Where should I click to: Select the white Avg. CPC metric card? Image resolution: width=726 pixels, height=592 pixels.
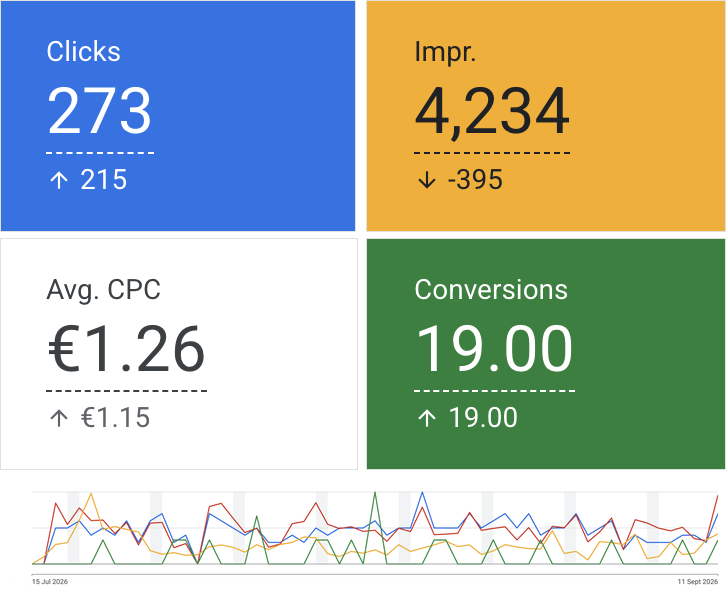point(179,354)
